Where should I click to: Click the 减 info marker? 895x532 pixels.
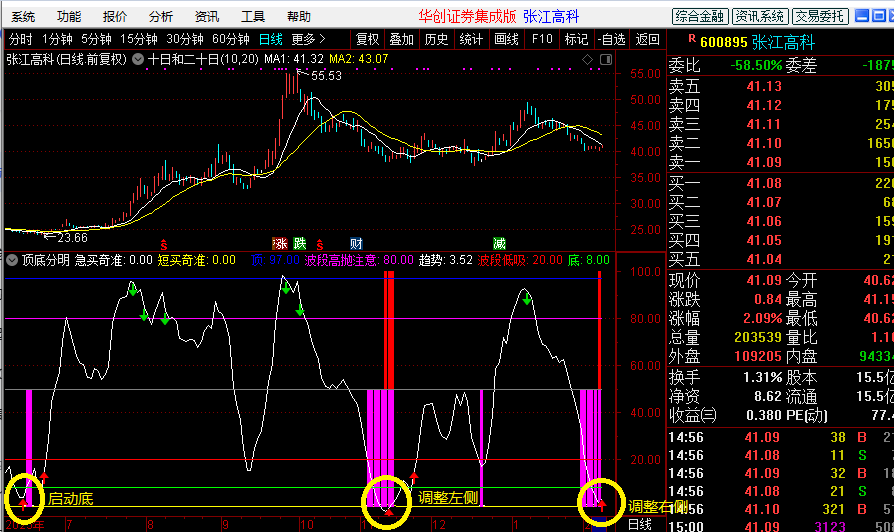click(499, 244)
